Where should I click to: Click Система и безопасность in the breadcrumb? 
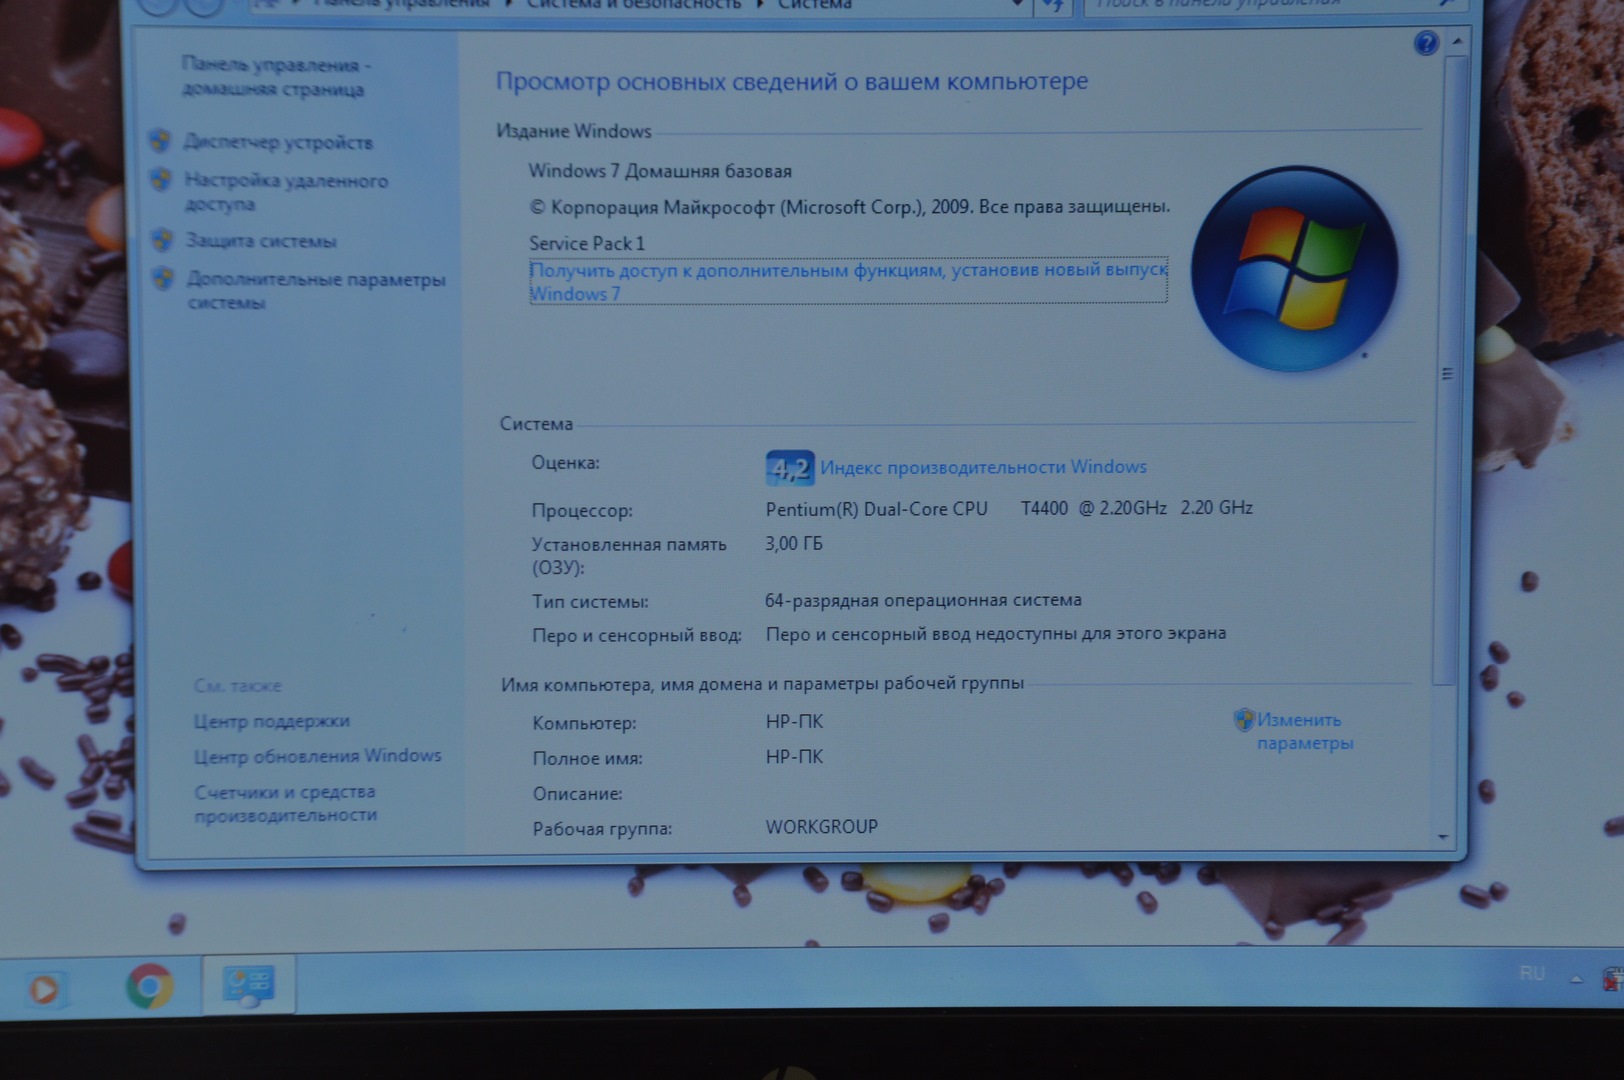click(634, 5)
